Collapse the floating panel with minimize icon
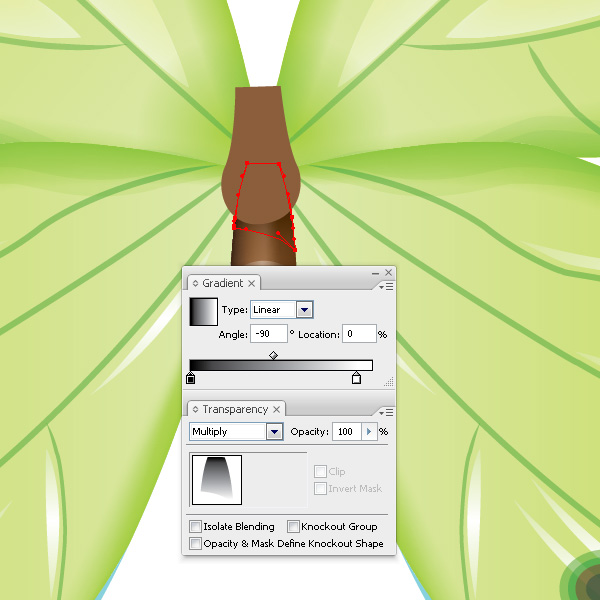 [375, 273]
